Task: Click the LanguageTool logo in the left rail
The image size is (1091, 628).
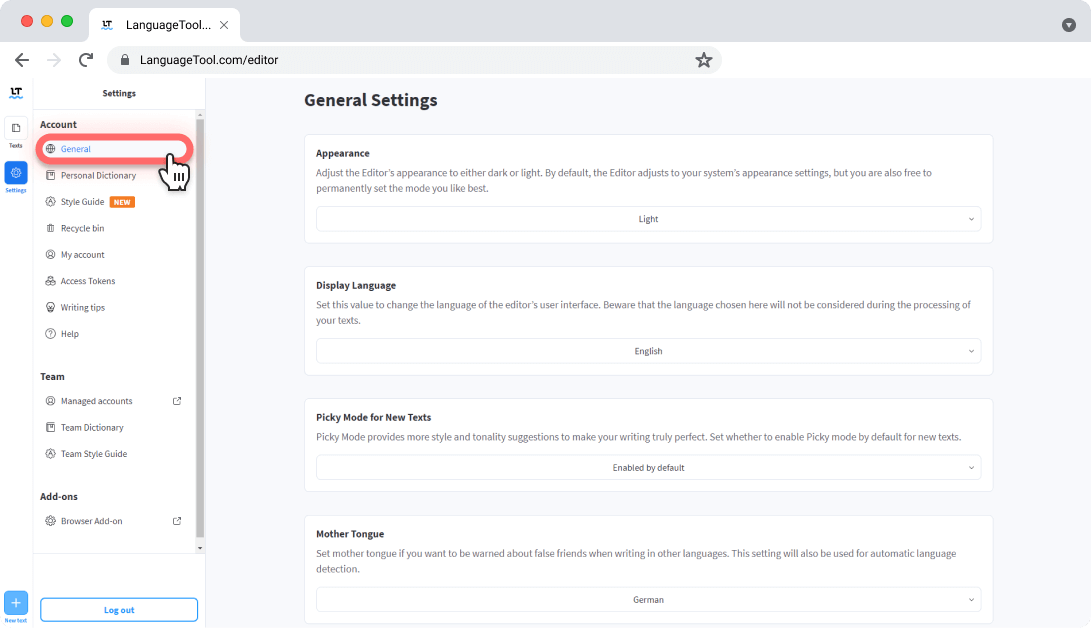Action: 16,92
